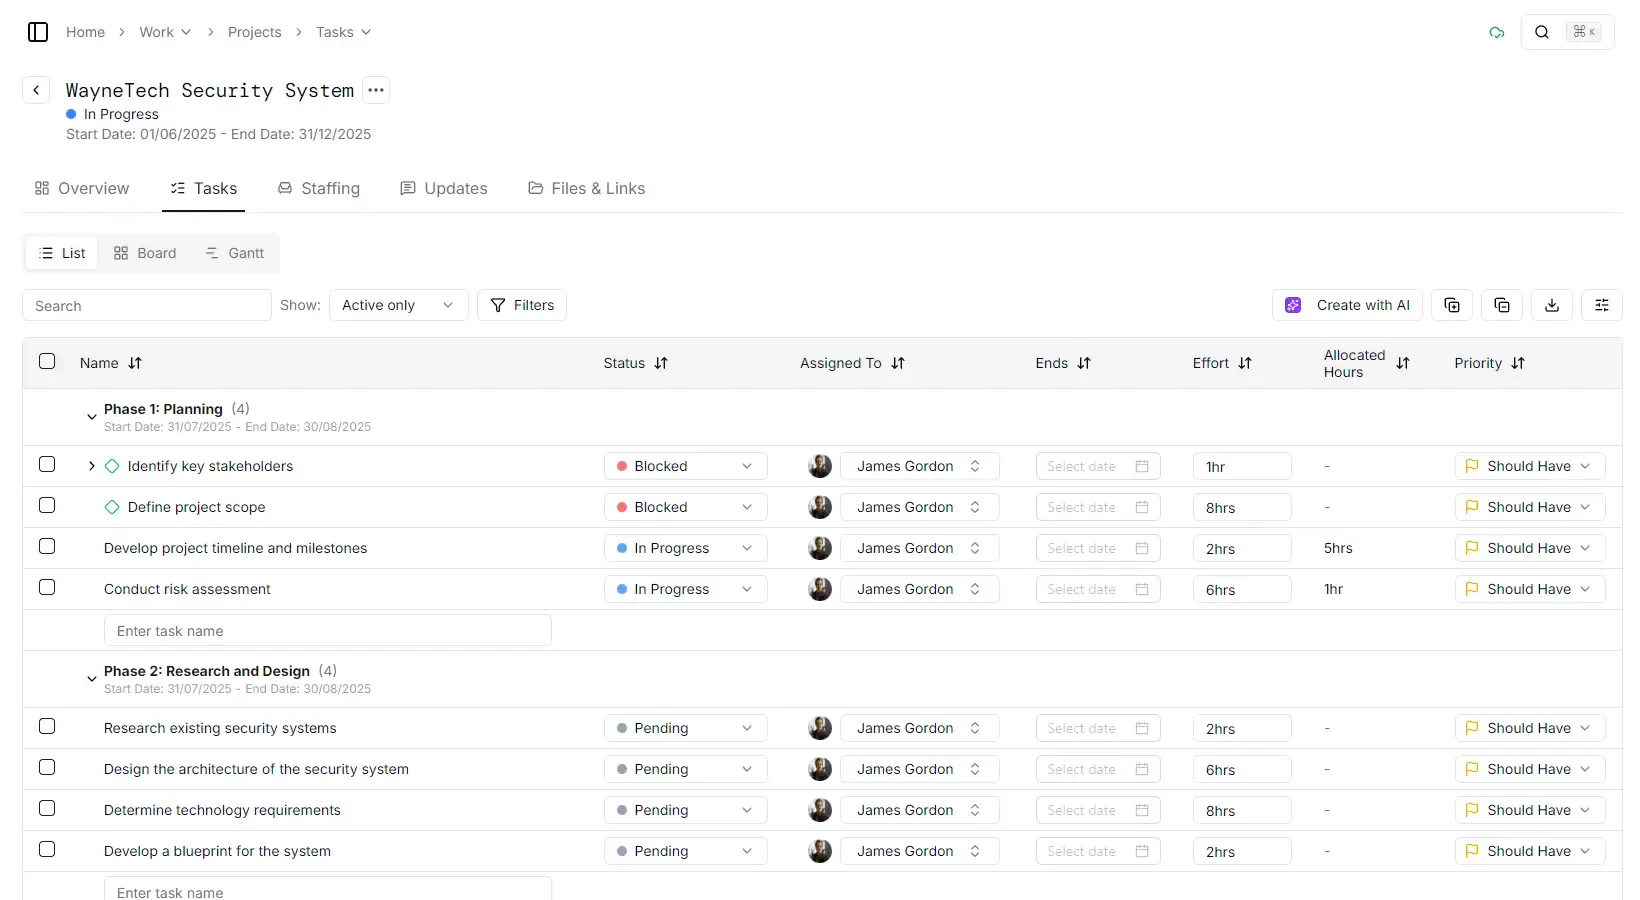Click priority flag icon on Define project scope row
The height and width of the screenshot is (900, 1640).
1472,507
